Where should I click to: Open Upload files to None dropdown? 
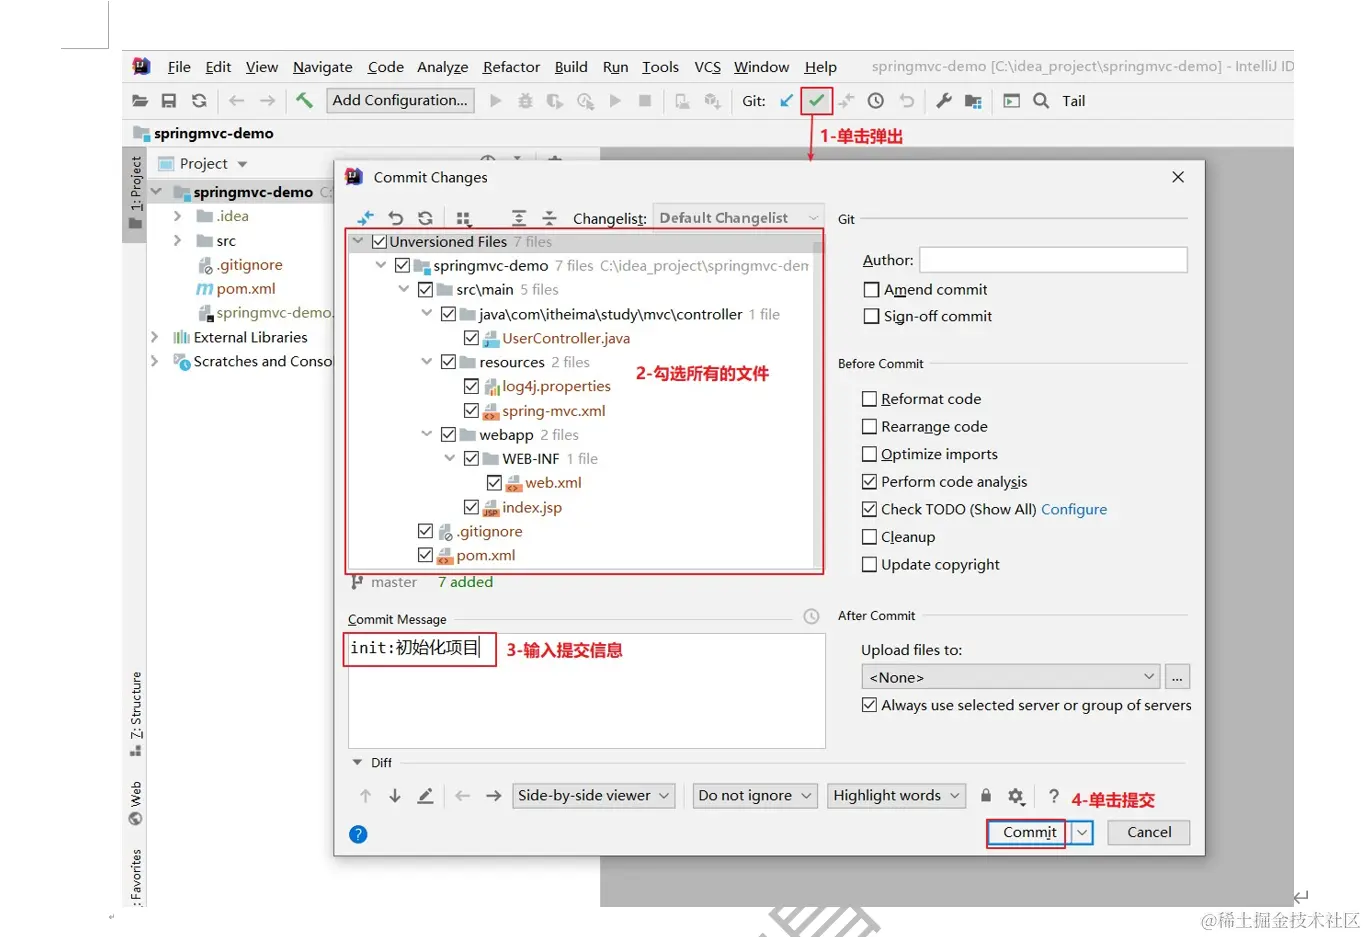[1011, 677]
